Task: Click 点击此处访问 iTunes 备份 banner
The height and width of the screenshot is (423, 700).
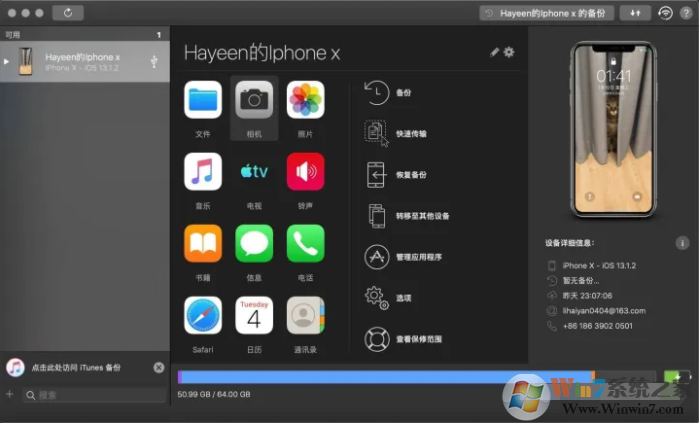Action: pos(76,368)
